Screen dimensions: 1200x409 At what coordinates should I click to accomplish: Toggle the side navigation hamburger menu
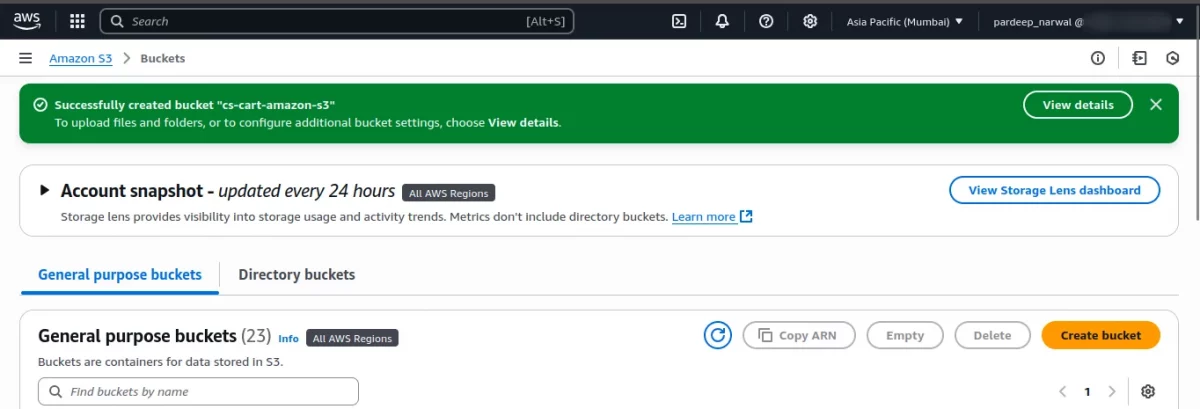pyautogui.click(x=26, y=58)
